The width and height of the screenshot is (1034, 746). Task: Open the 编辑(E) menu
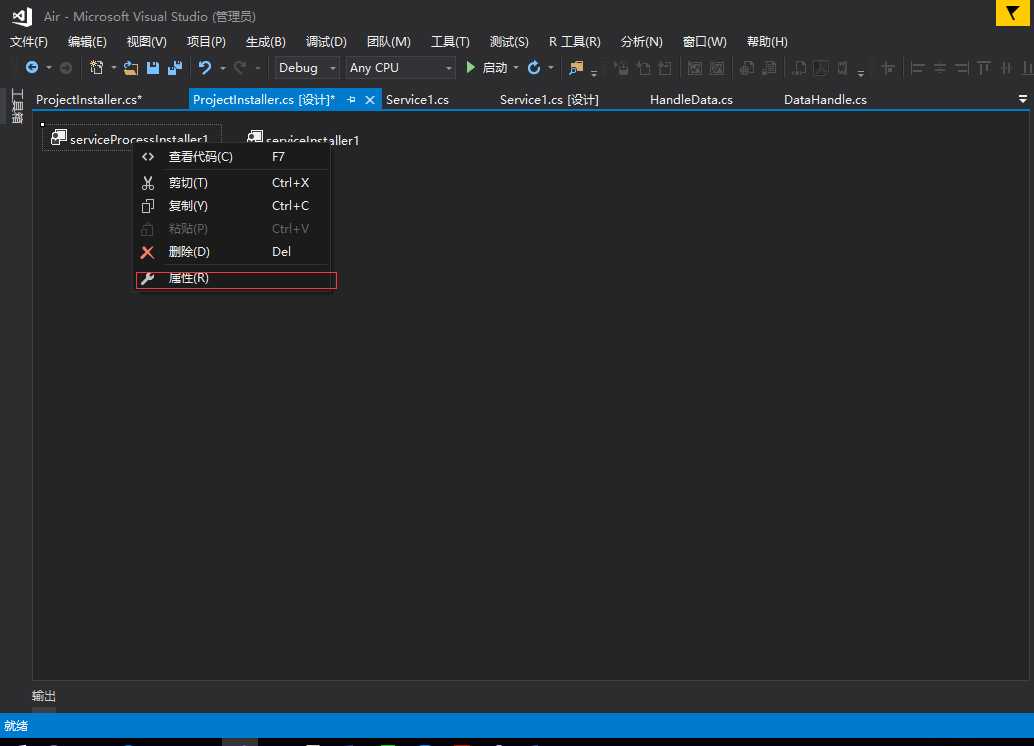tap(87, 42)
